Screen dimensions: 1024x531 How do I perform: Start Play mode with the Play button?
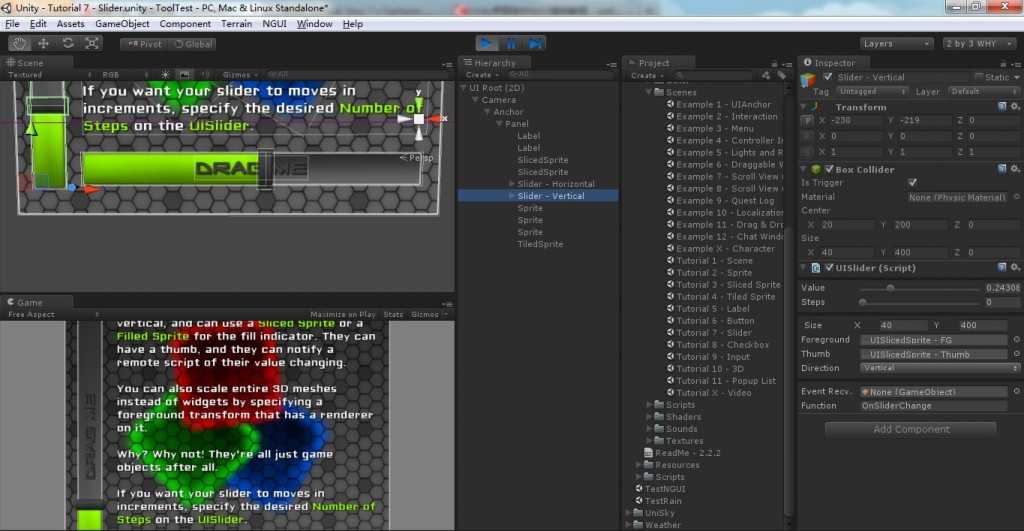coord(487,44)
